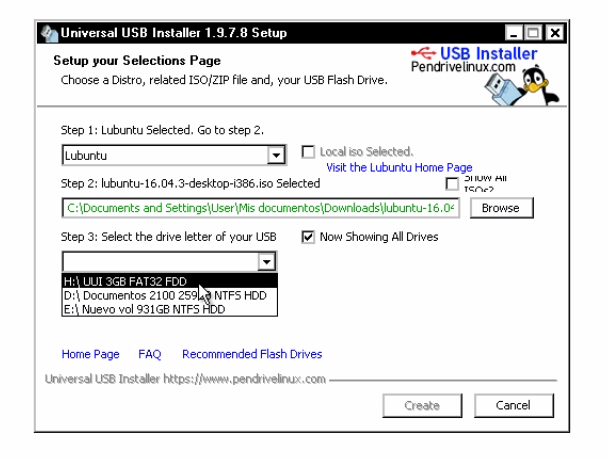This screenshot has width=609, height=459.
Task: Toggle the Local iso Selected checkbox
Action: pos(308,152)
